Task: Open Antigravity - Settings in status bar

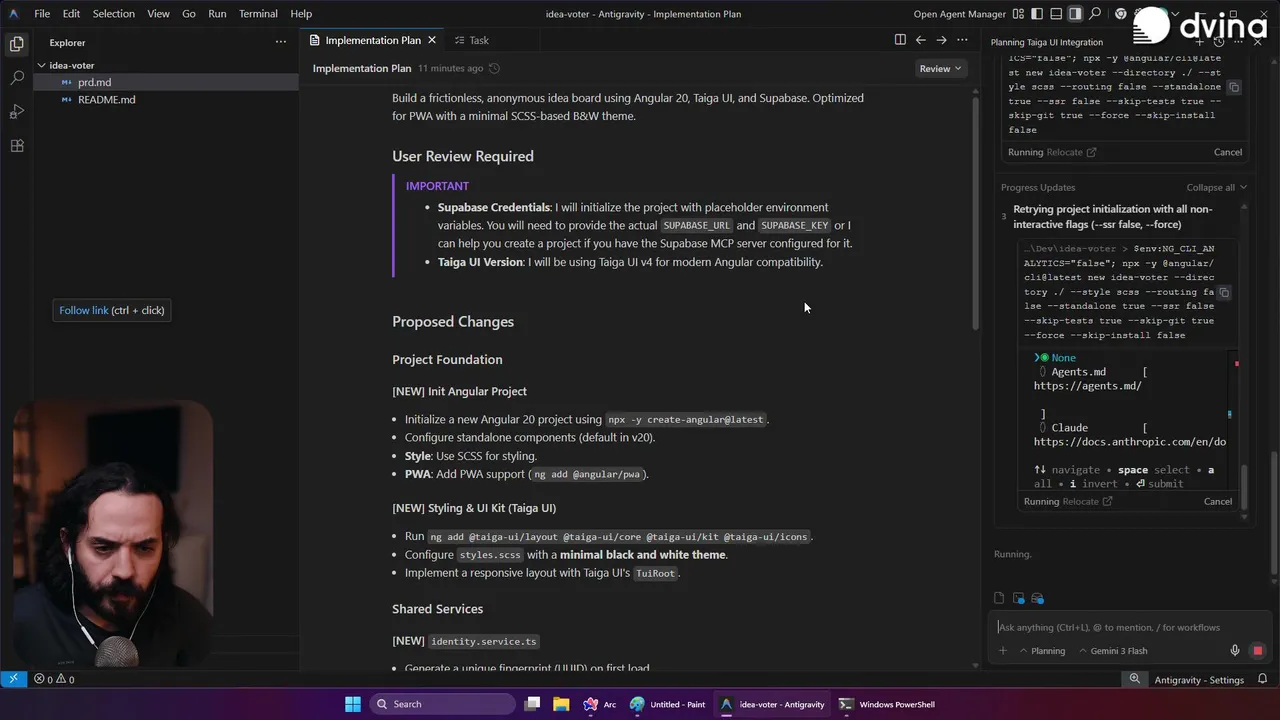Action: point(1199,680)
